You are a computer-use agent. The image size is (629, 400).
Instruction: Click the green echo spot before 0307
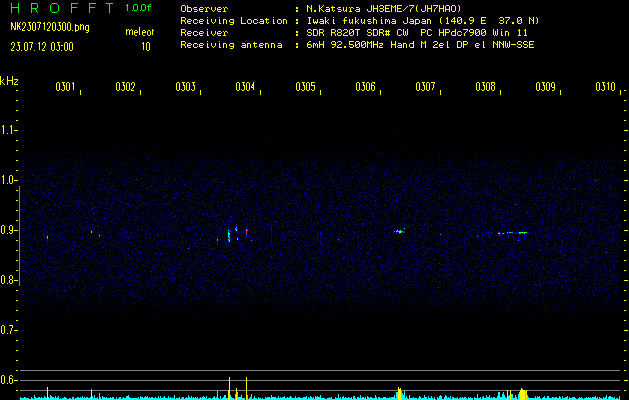[399, 231]
